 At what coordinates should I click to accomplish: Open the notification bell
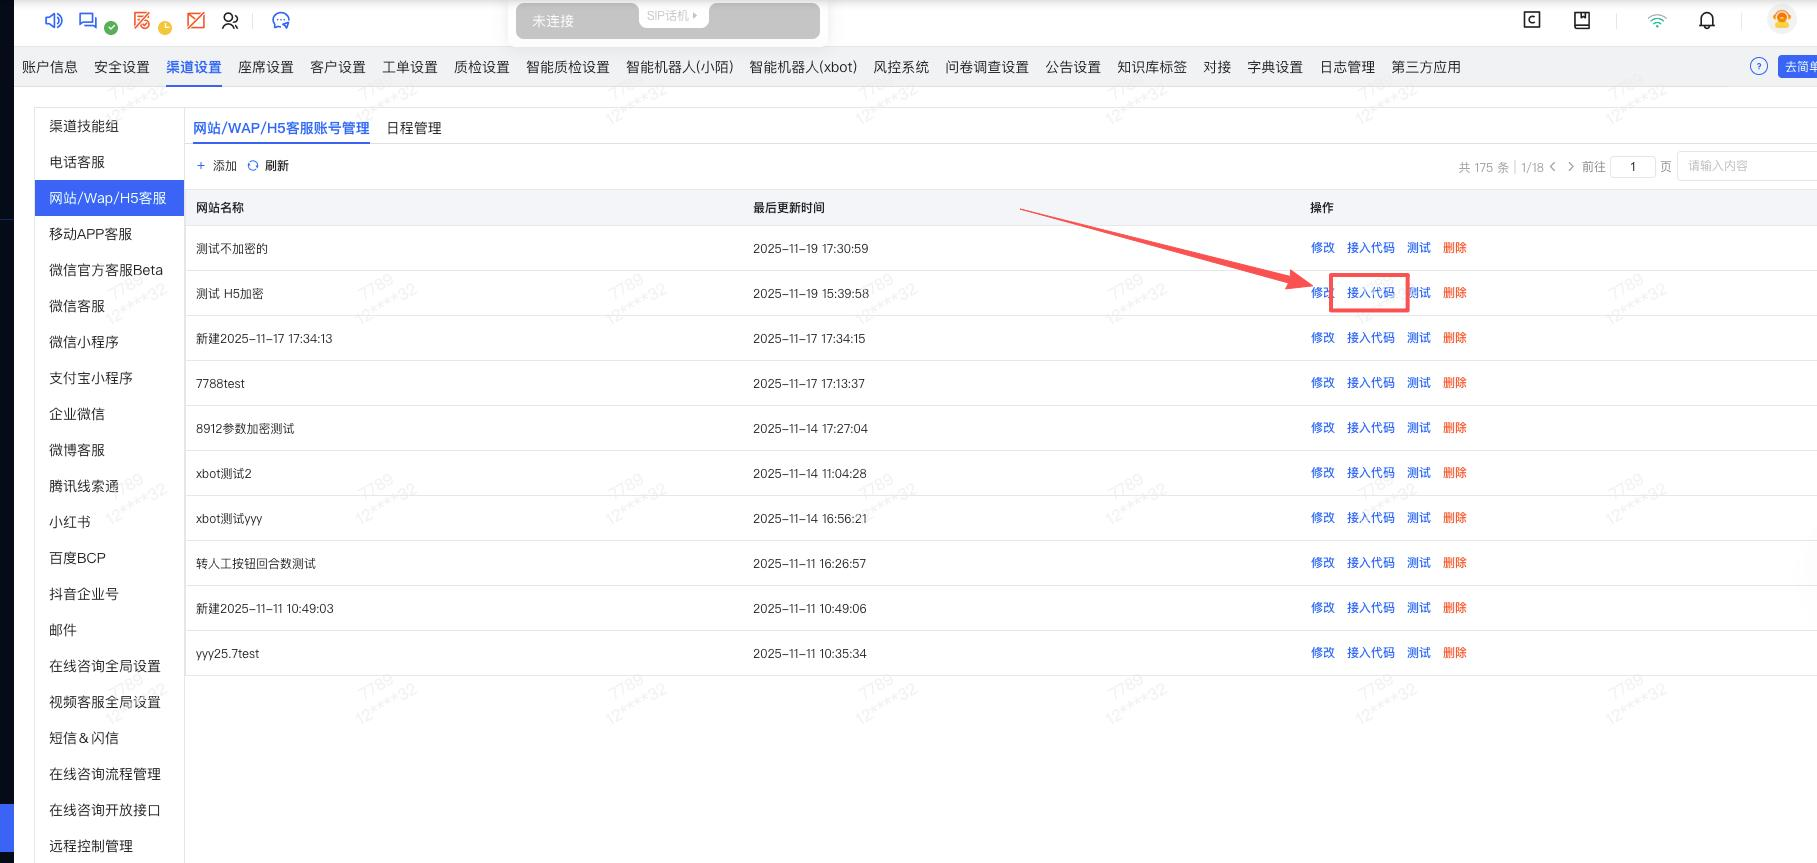[1707, 20]
